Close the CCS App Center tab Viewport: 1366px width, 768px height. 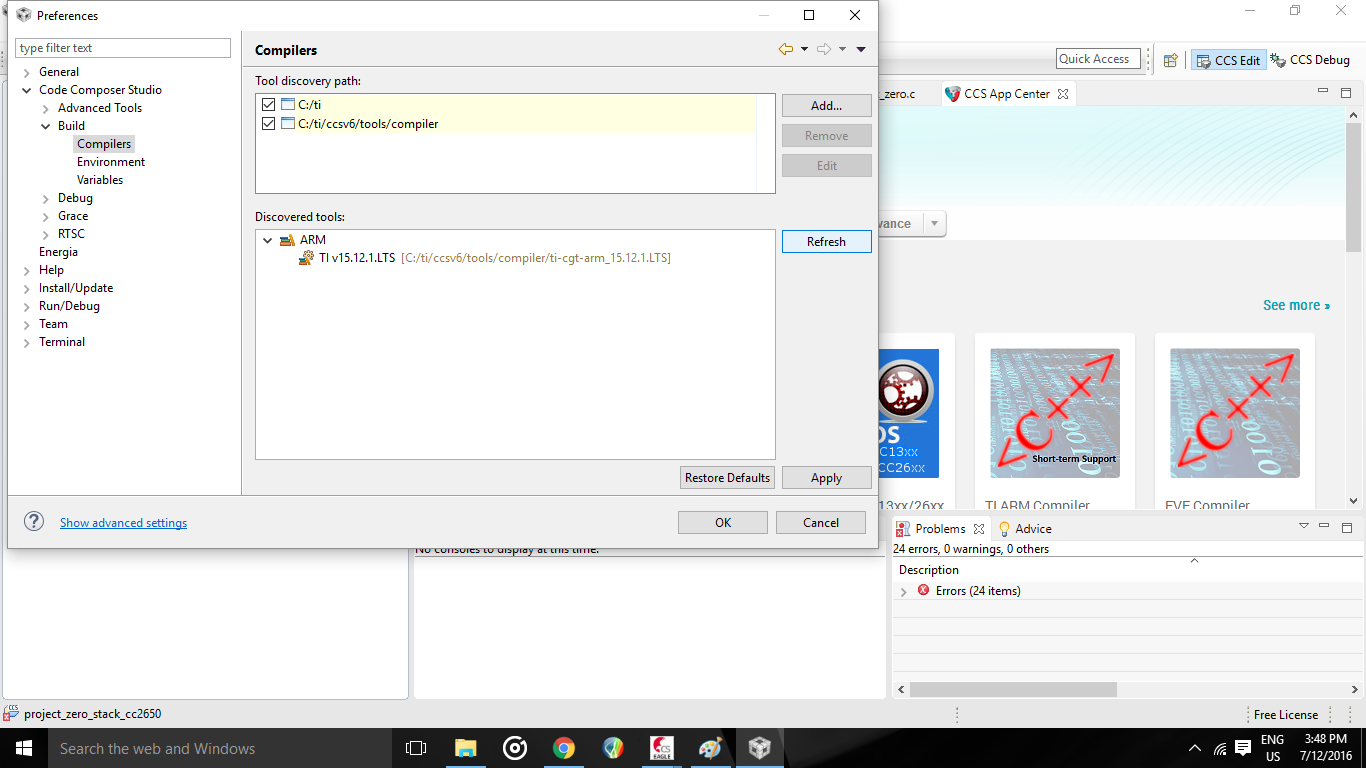point(1063,94)
